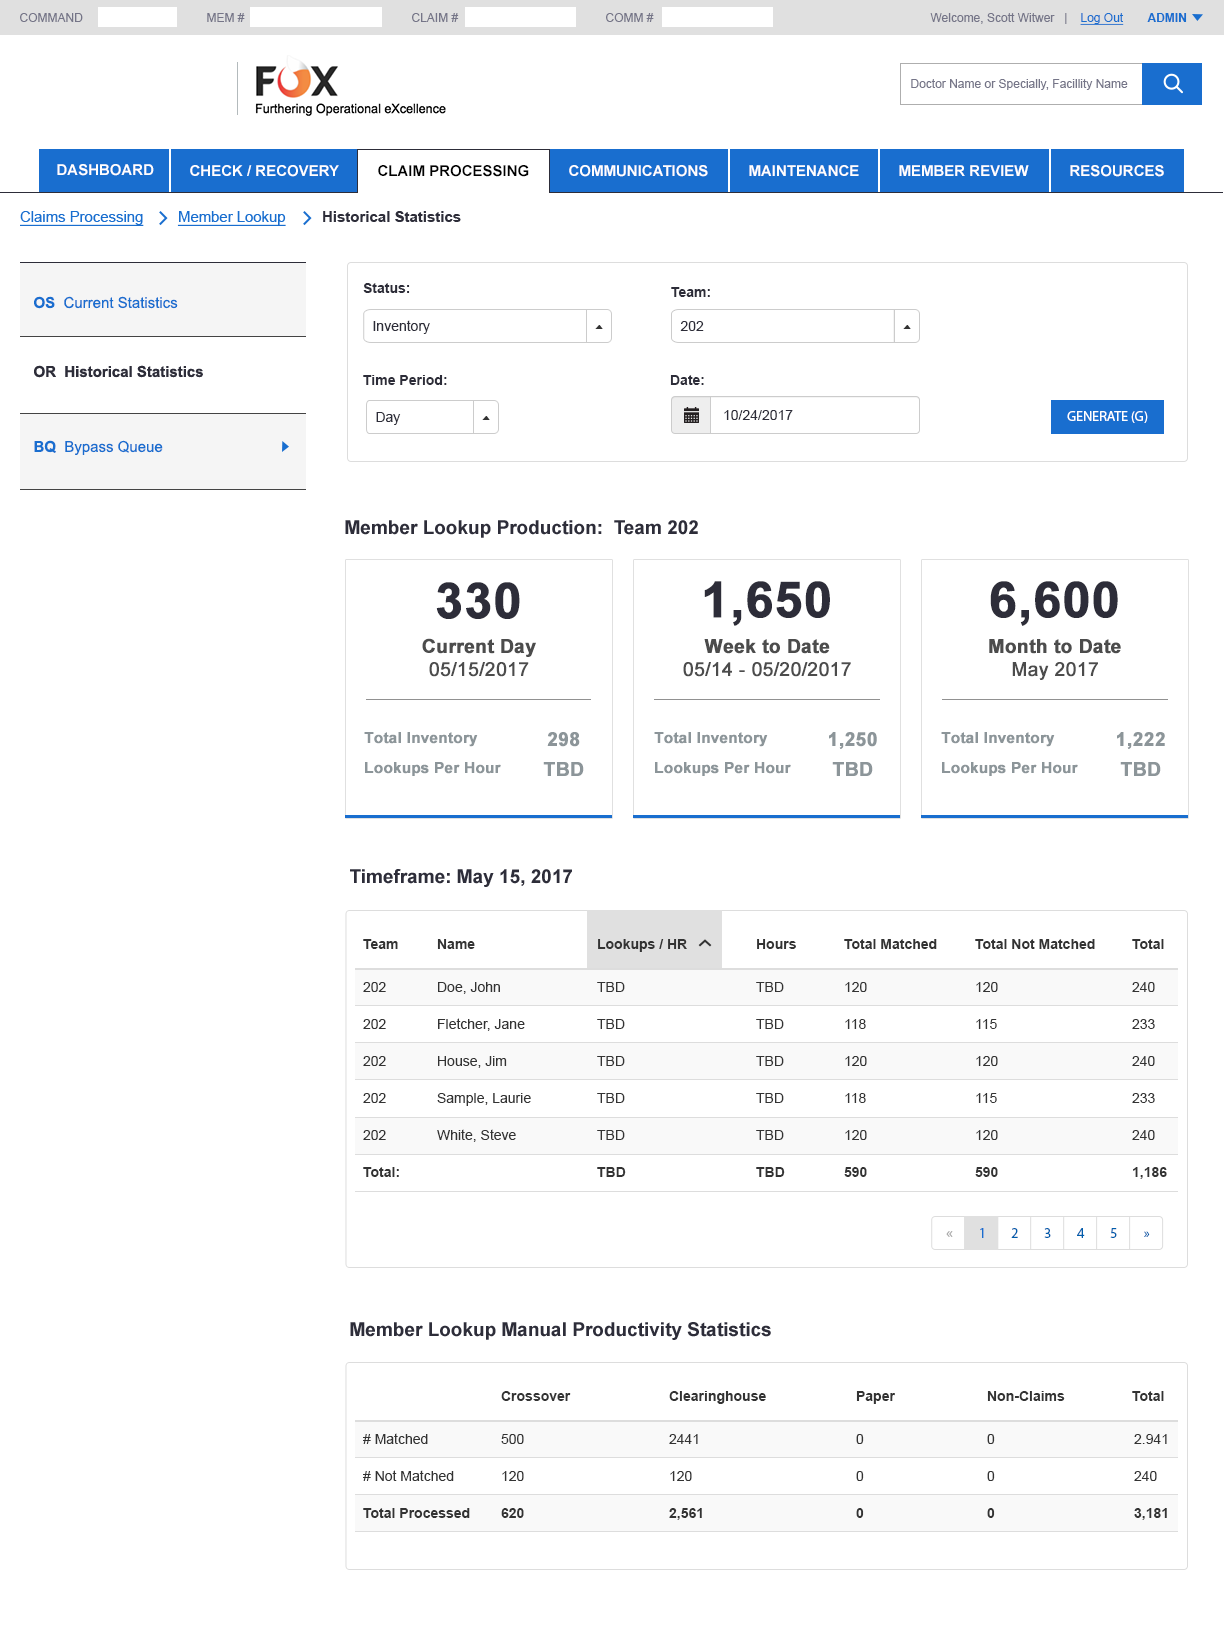
Task: Click the FOX logo
Action: (297, 81)
